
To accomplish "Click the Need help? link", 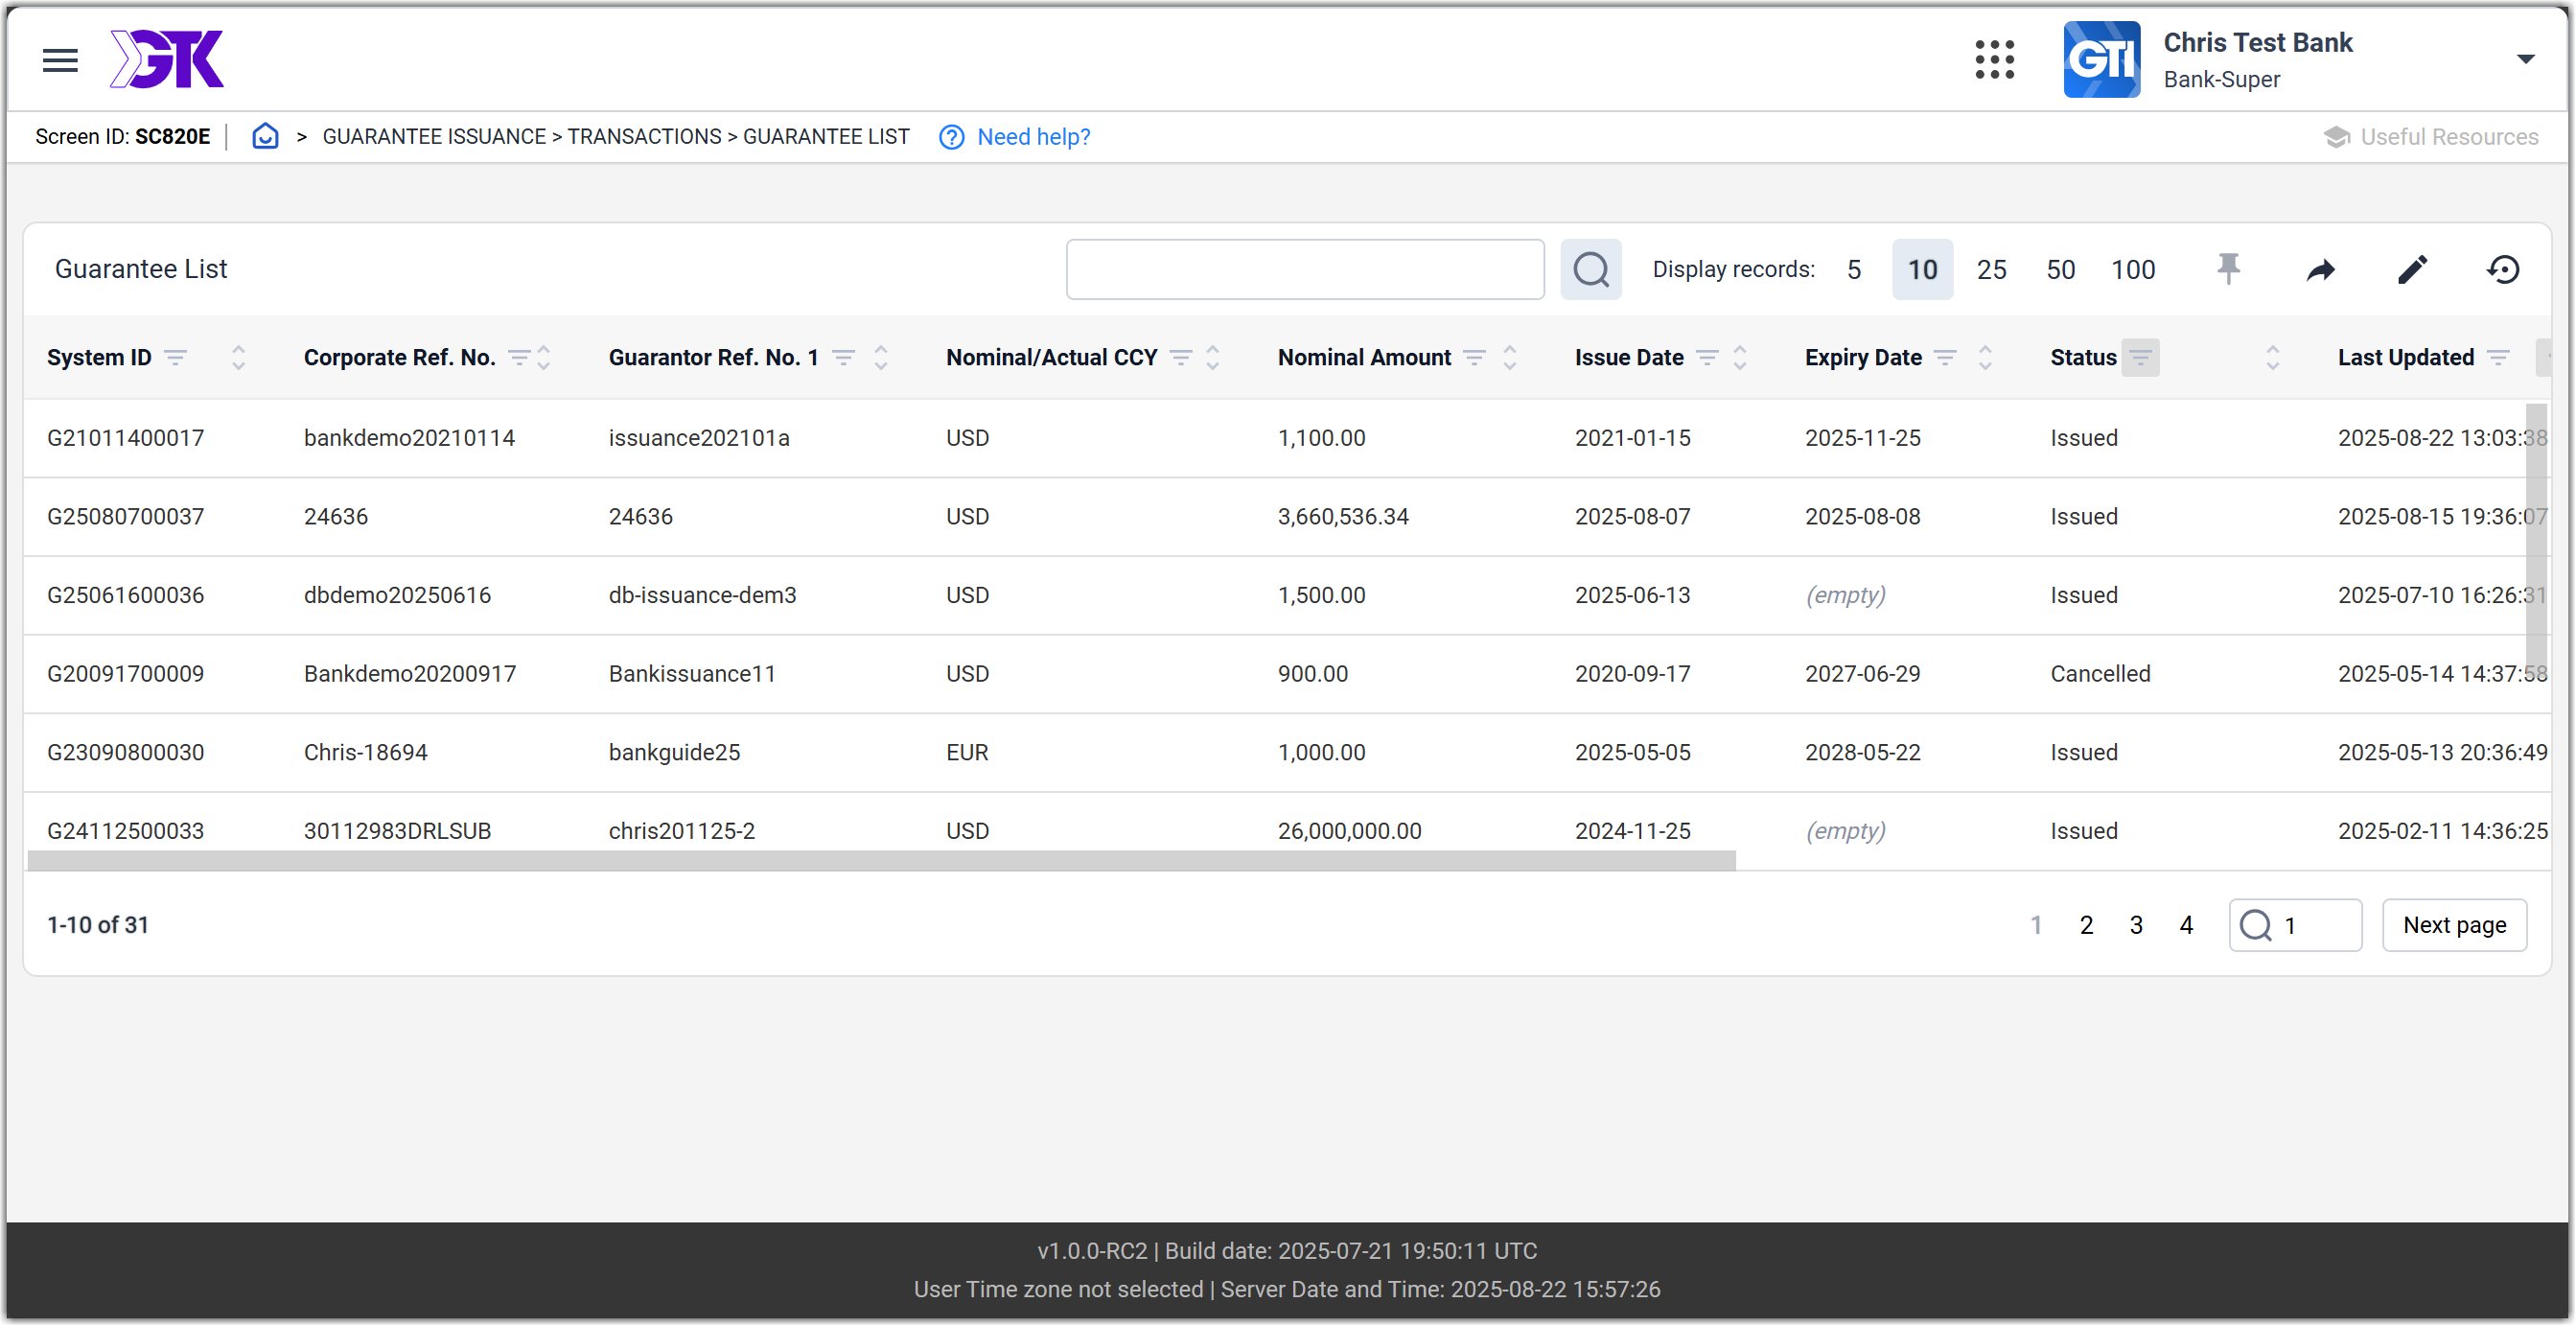I will (x=1014, y=137).
